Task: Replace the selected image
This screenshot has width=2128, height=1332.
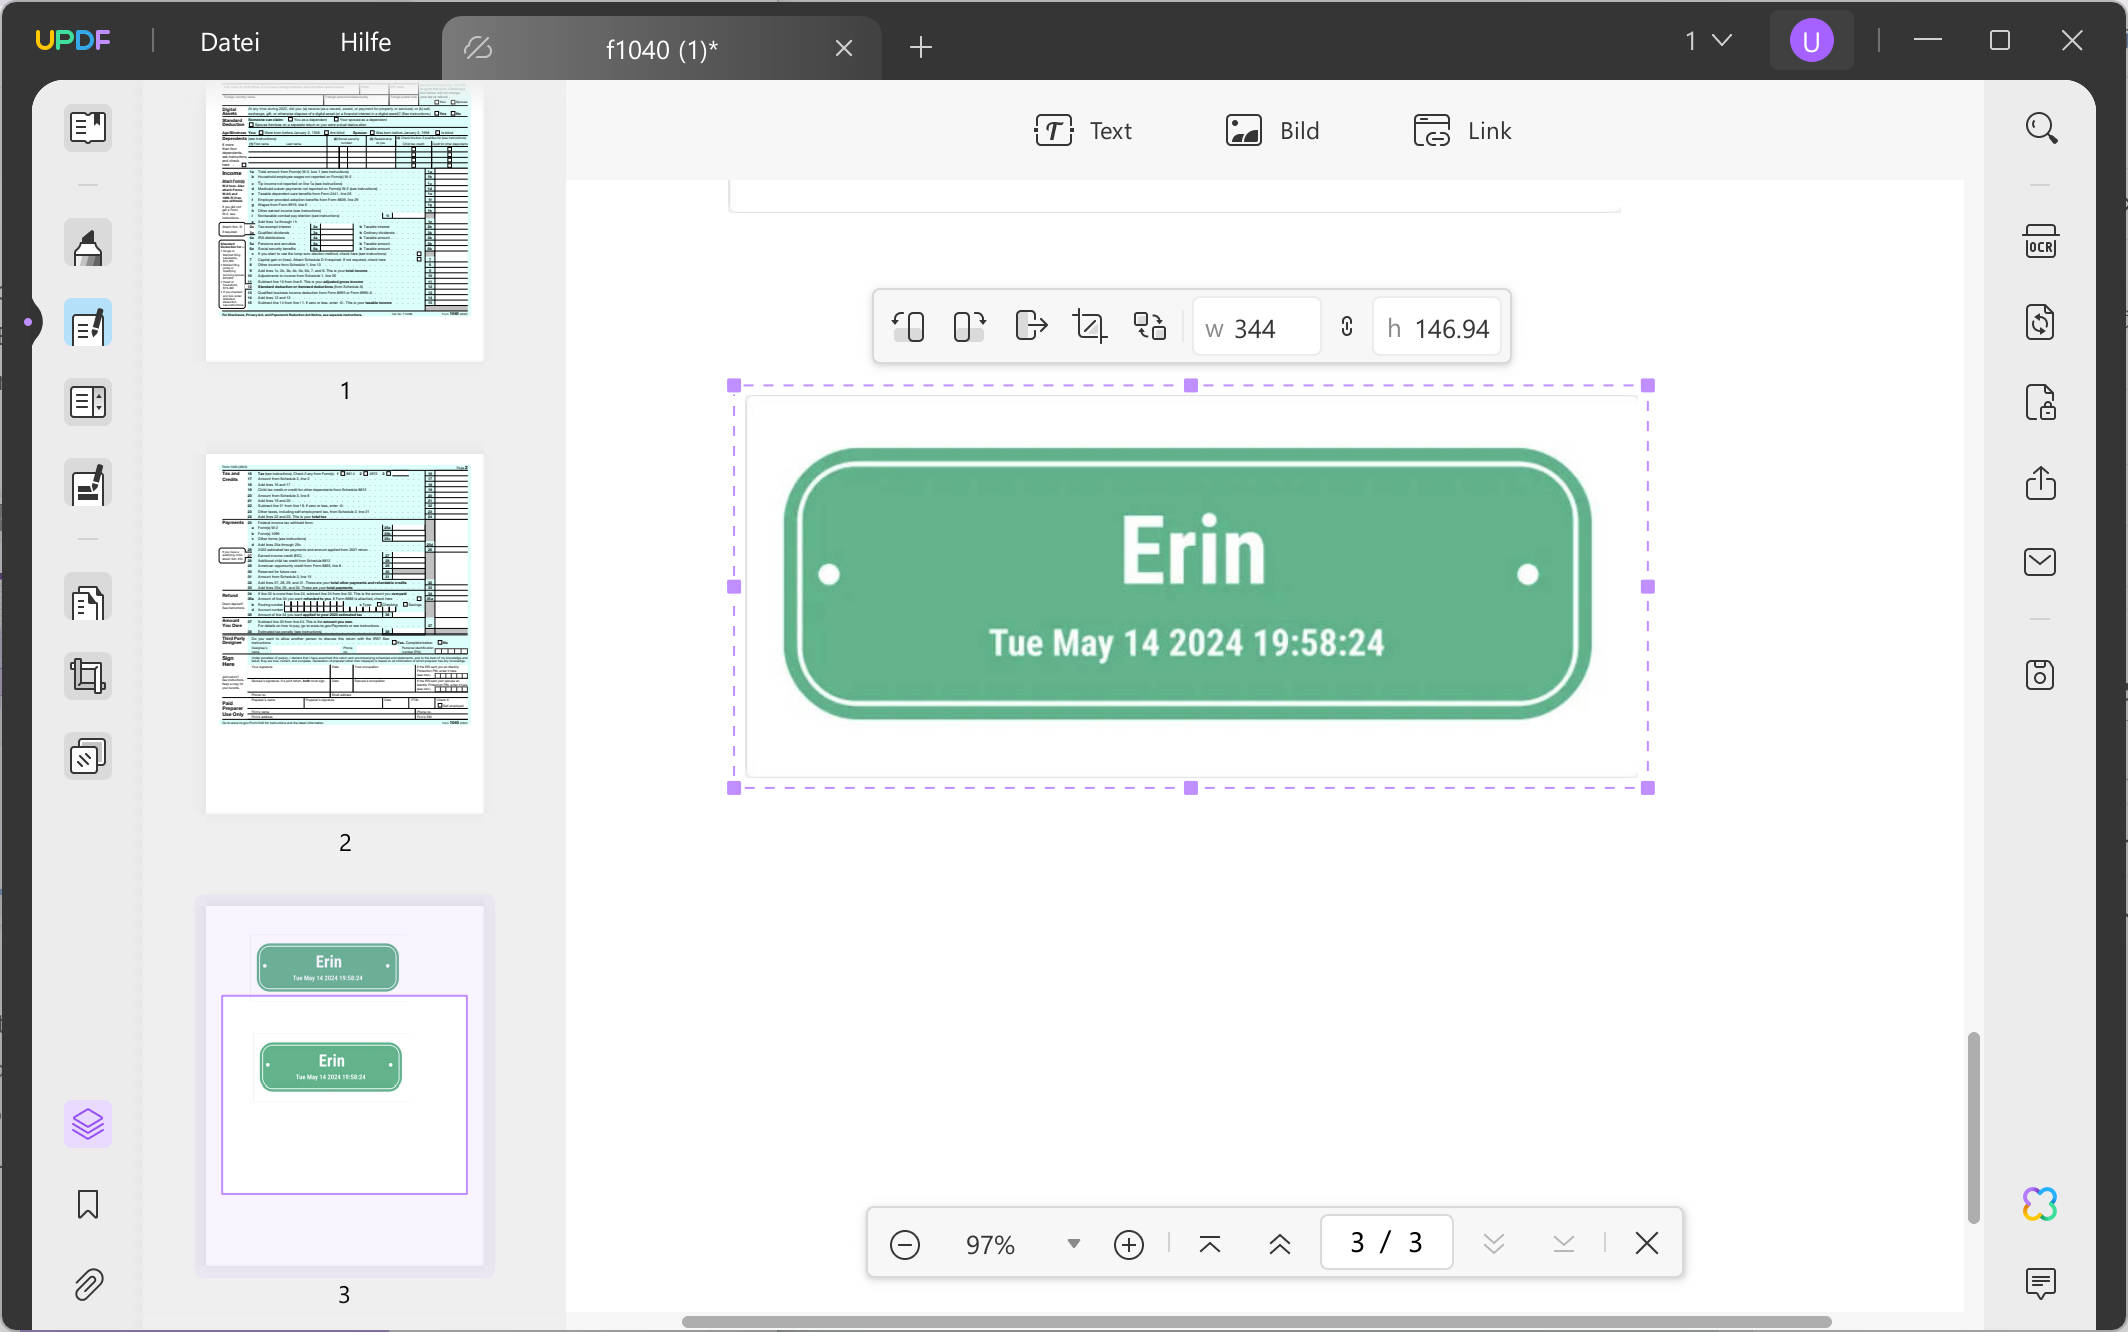Action: (1149, 327)
